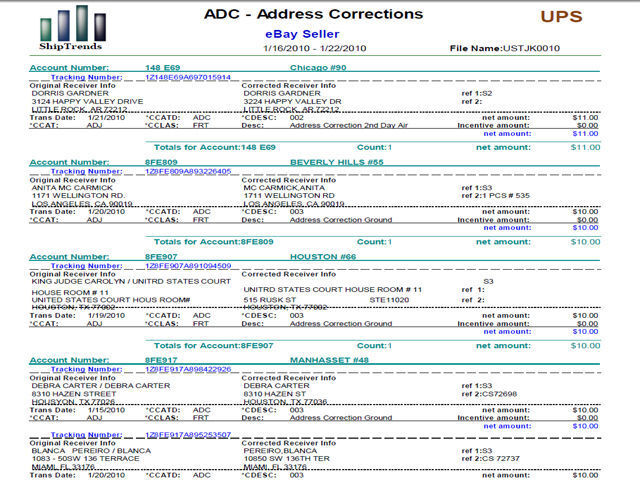Select account number 8FE907 header value
Screen dimensions: 640x480
pos(161,257)
